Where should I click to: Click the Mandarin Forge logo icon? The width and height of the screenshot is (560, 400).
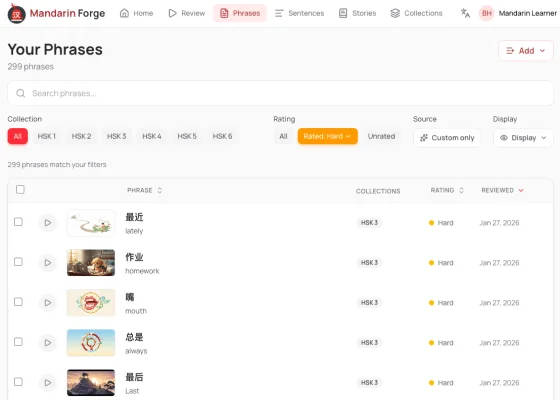tap(16, 14)
